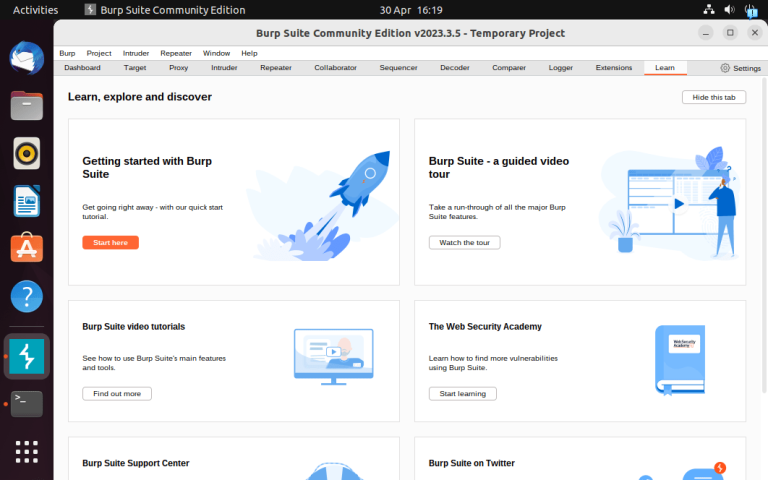Screen dimensions: 768x480
Task: Click the video tutorials monitor illustration
Action: [334, 357]
